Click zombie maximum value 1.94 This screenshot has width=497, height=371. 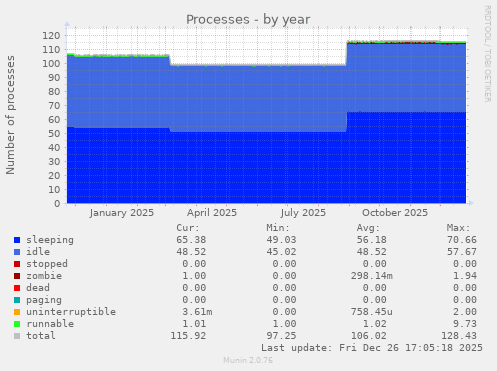pos(465,276)
